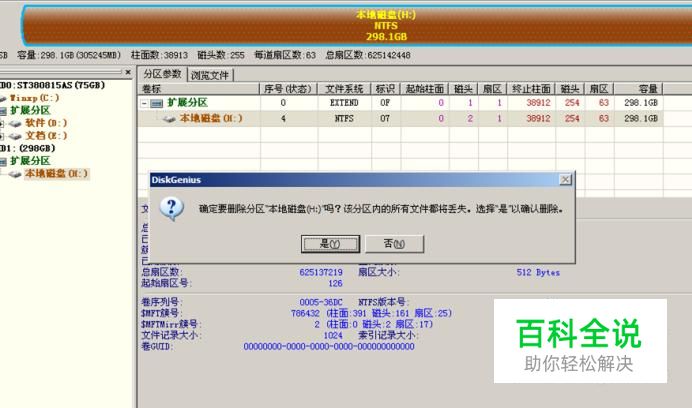
Task: Select 本地磁盘 (H:) row in partition table
Action: pos(400,118)
